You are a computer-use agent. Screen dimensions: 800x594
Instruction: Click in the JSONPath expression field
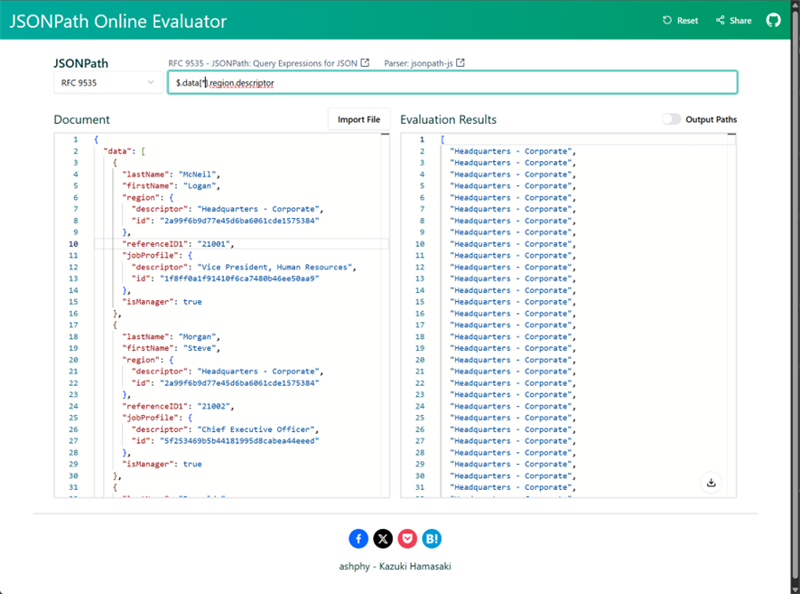[x=453, y=83]
